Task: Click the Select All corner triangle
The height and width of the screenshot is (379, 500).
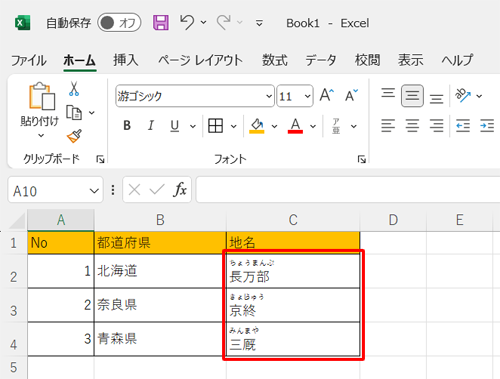Action: click(x=16, y=220)
